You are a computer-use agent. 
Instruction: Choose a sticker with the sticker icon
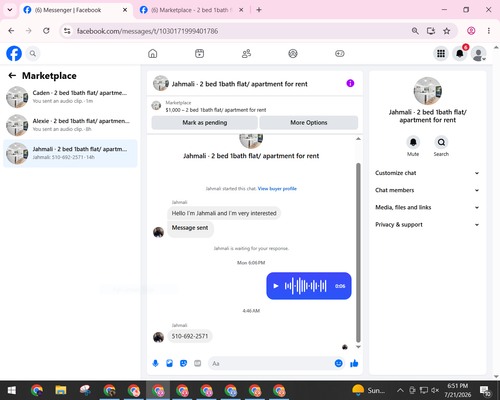point(183,363)
